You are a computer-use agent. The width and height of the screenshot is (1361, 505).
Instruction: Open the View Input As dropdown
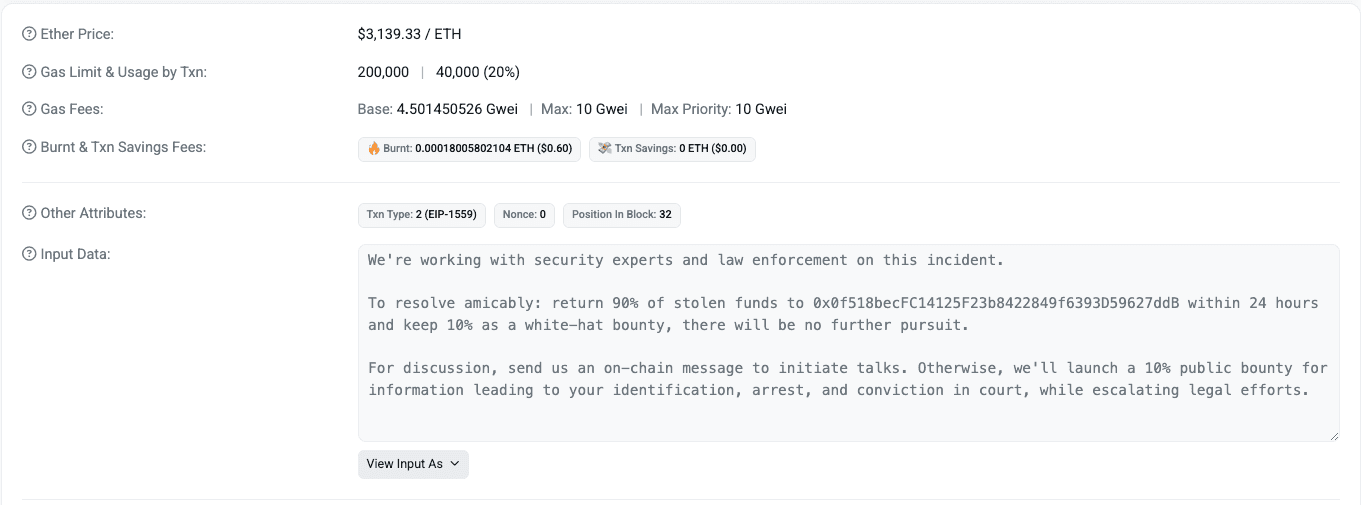(x=413, y=464)
